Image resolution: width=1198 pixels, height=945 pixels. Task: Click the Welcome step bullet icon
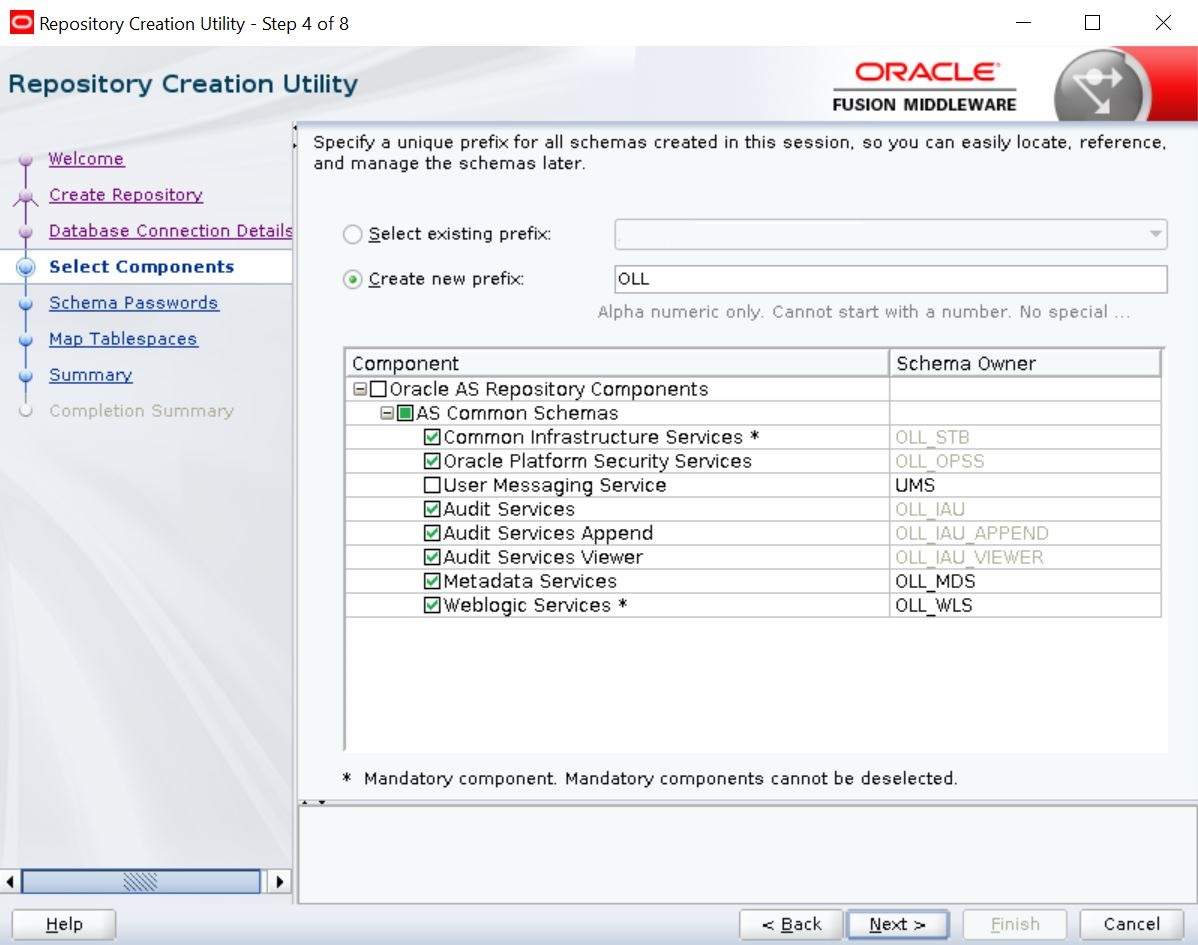click(27, 160)
